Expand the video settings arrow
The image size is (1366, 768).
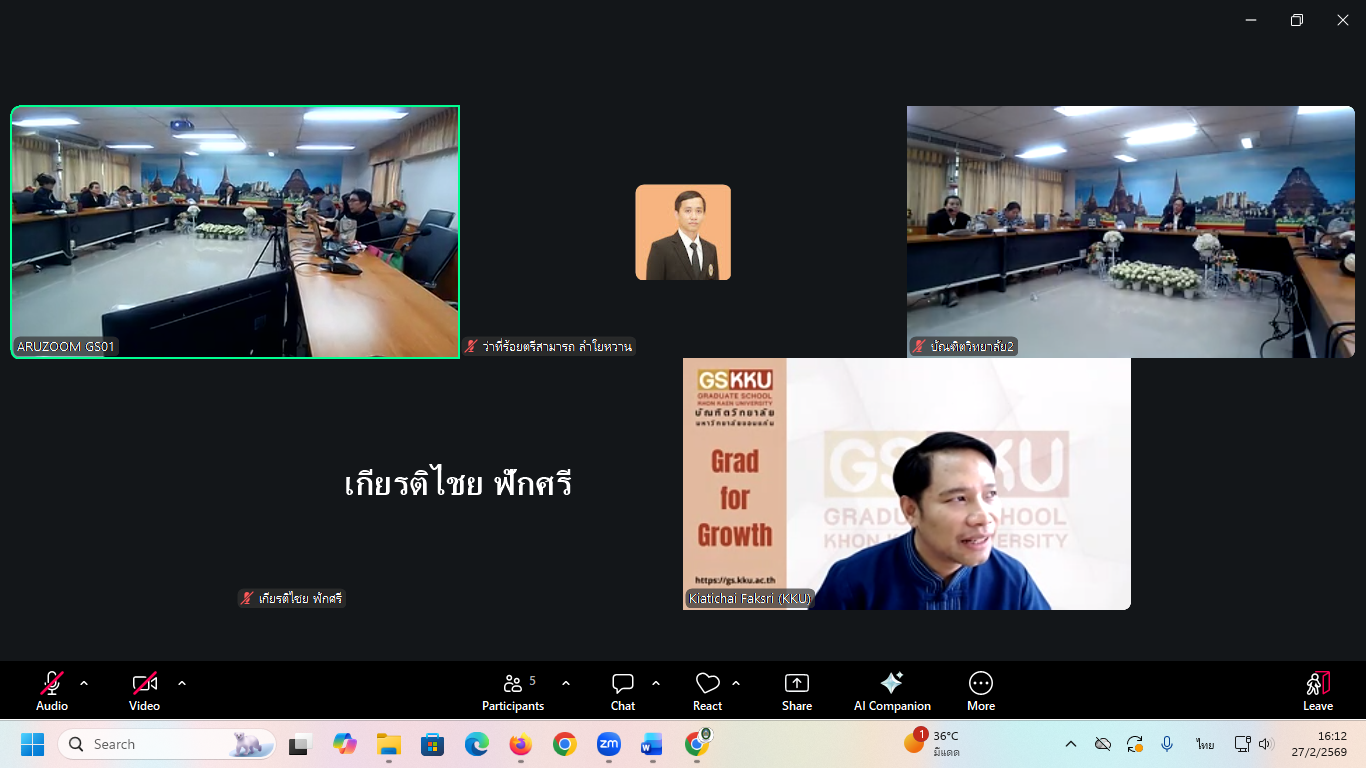pos(182,683)
